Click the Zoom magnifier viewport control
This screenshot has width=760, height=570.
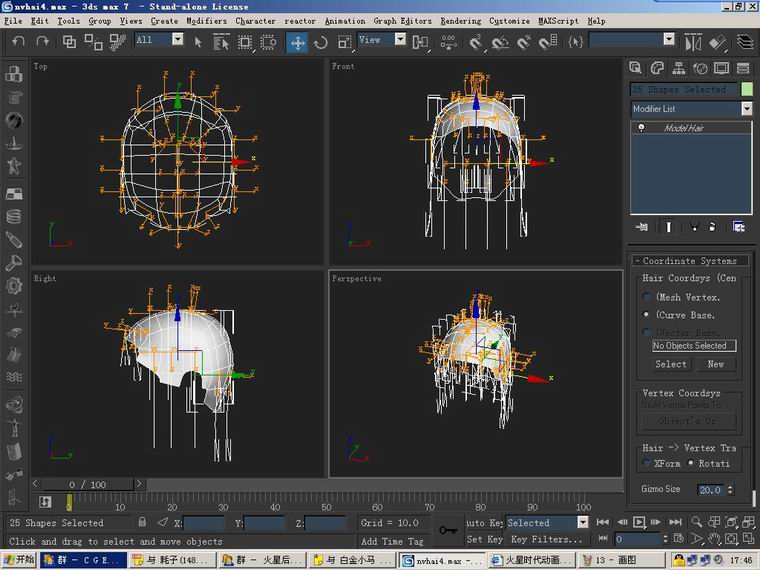click(697, 522)
